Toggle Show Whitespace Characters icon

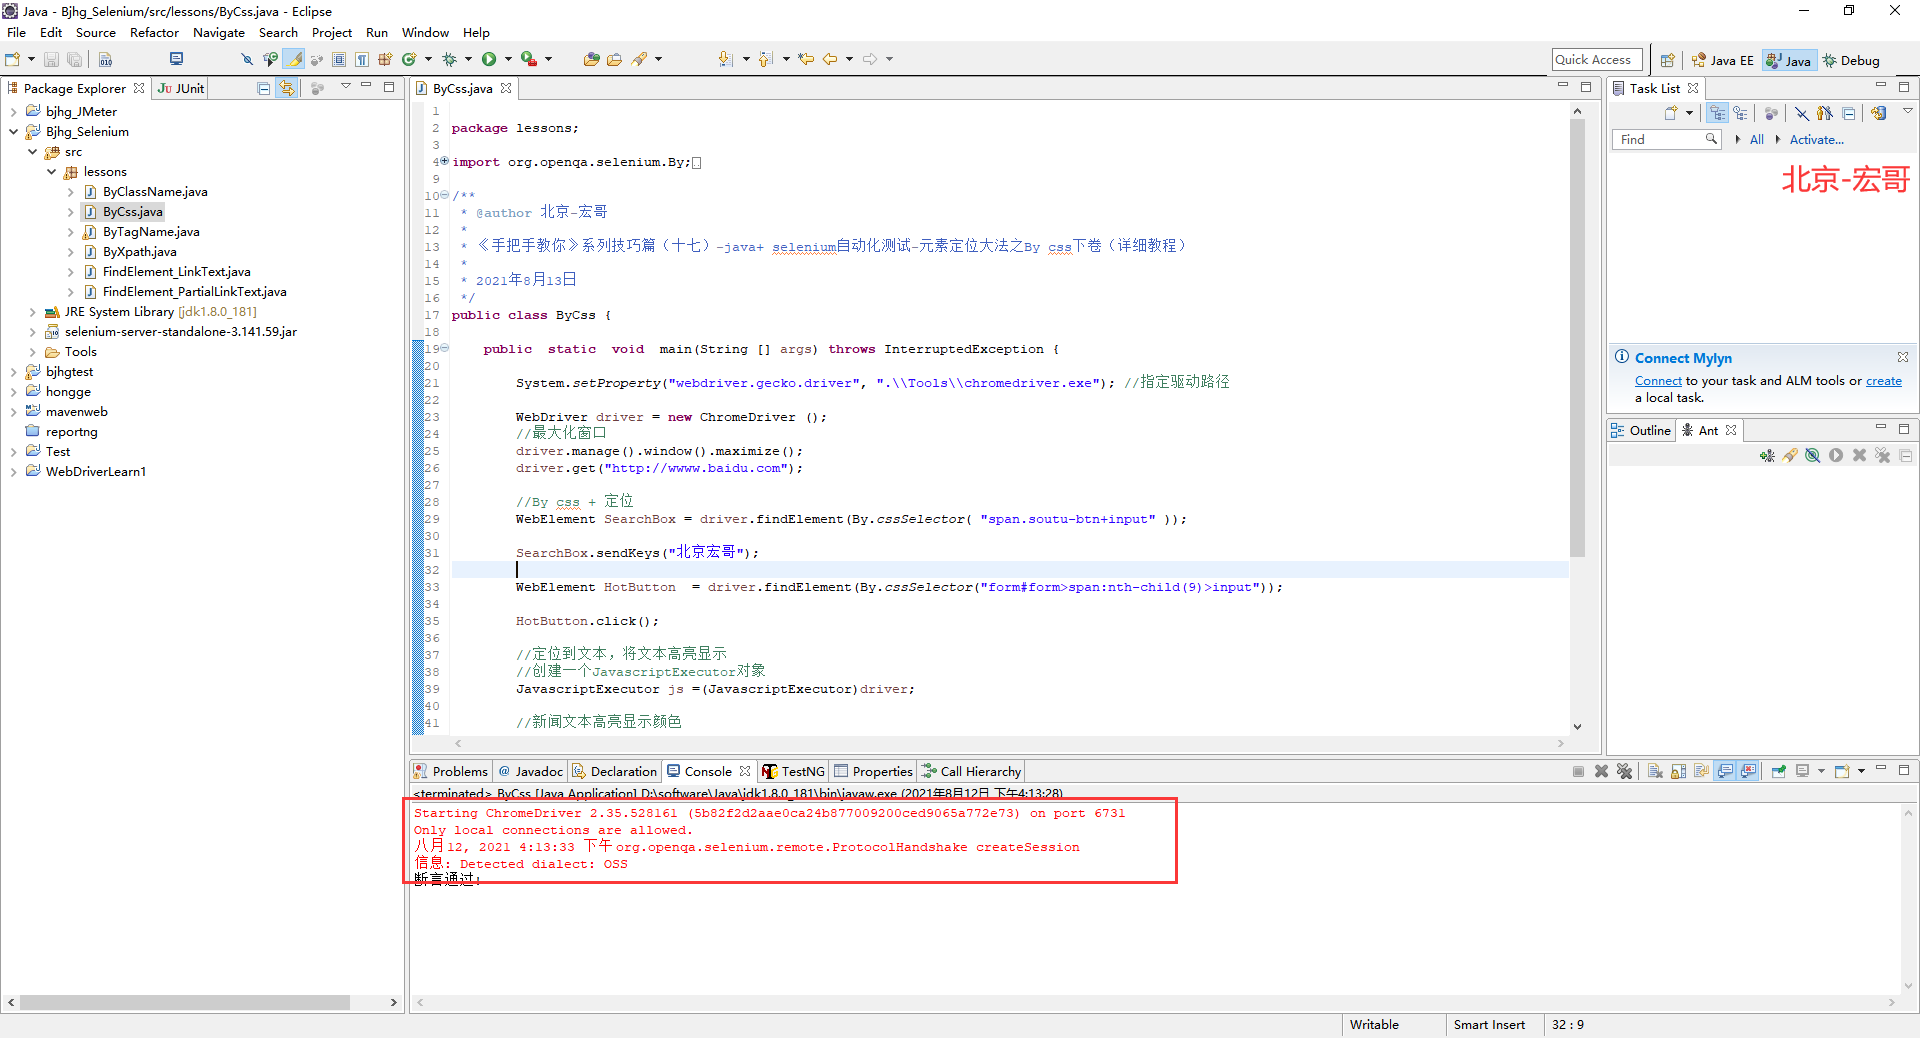tap(362, 60)
